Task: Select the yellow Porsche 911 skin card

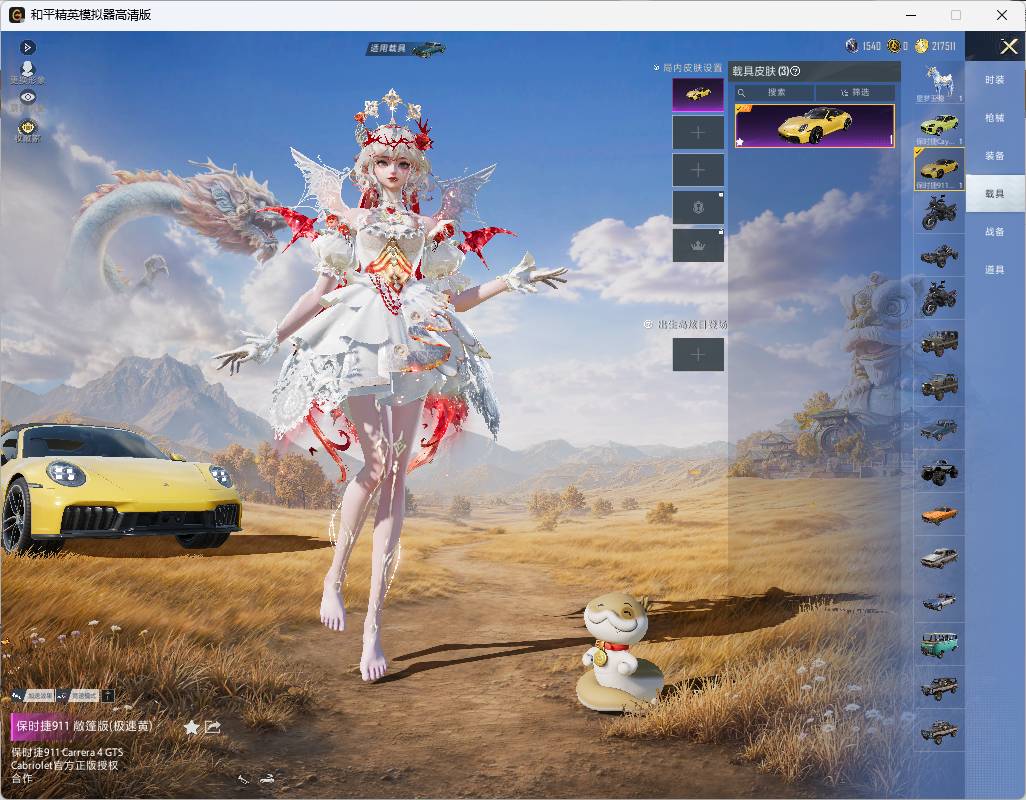Action: [815, 126]
